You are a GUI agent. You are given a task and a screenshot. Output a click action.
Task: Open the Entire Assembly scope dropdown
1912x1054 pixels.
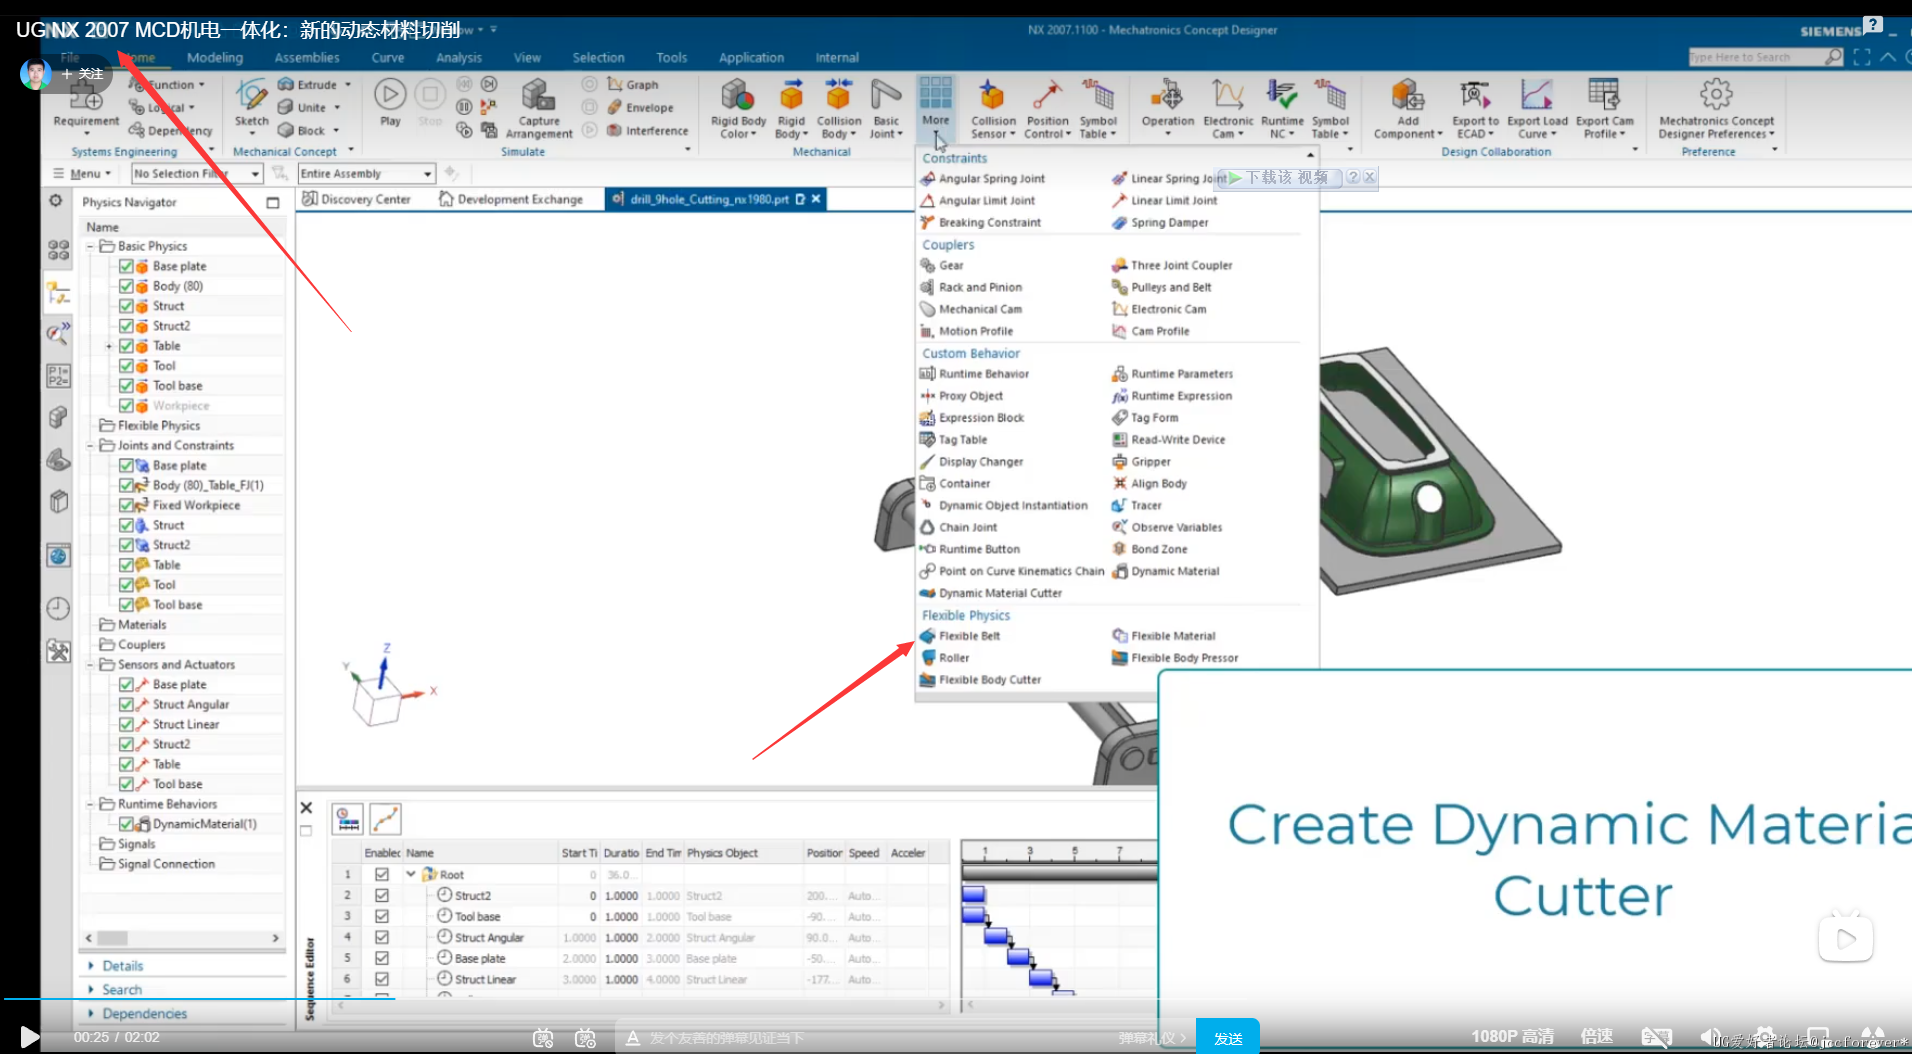pyautogui.click(x=367, y=174)
